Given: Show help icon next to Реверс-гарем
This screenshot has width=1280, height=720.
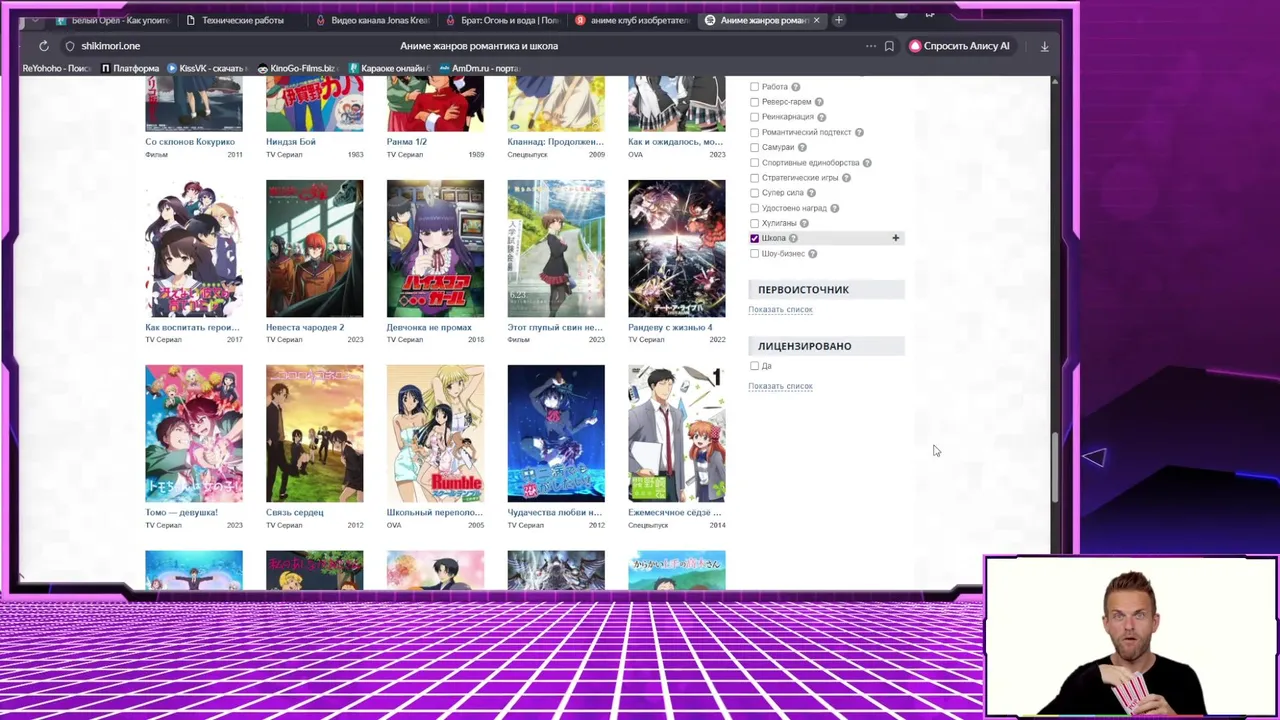Looking at the screenshot, I should (819, 102).
